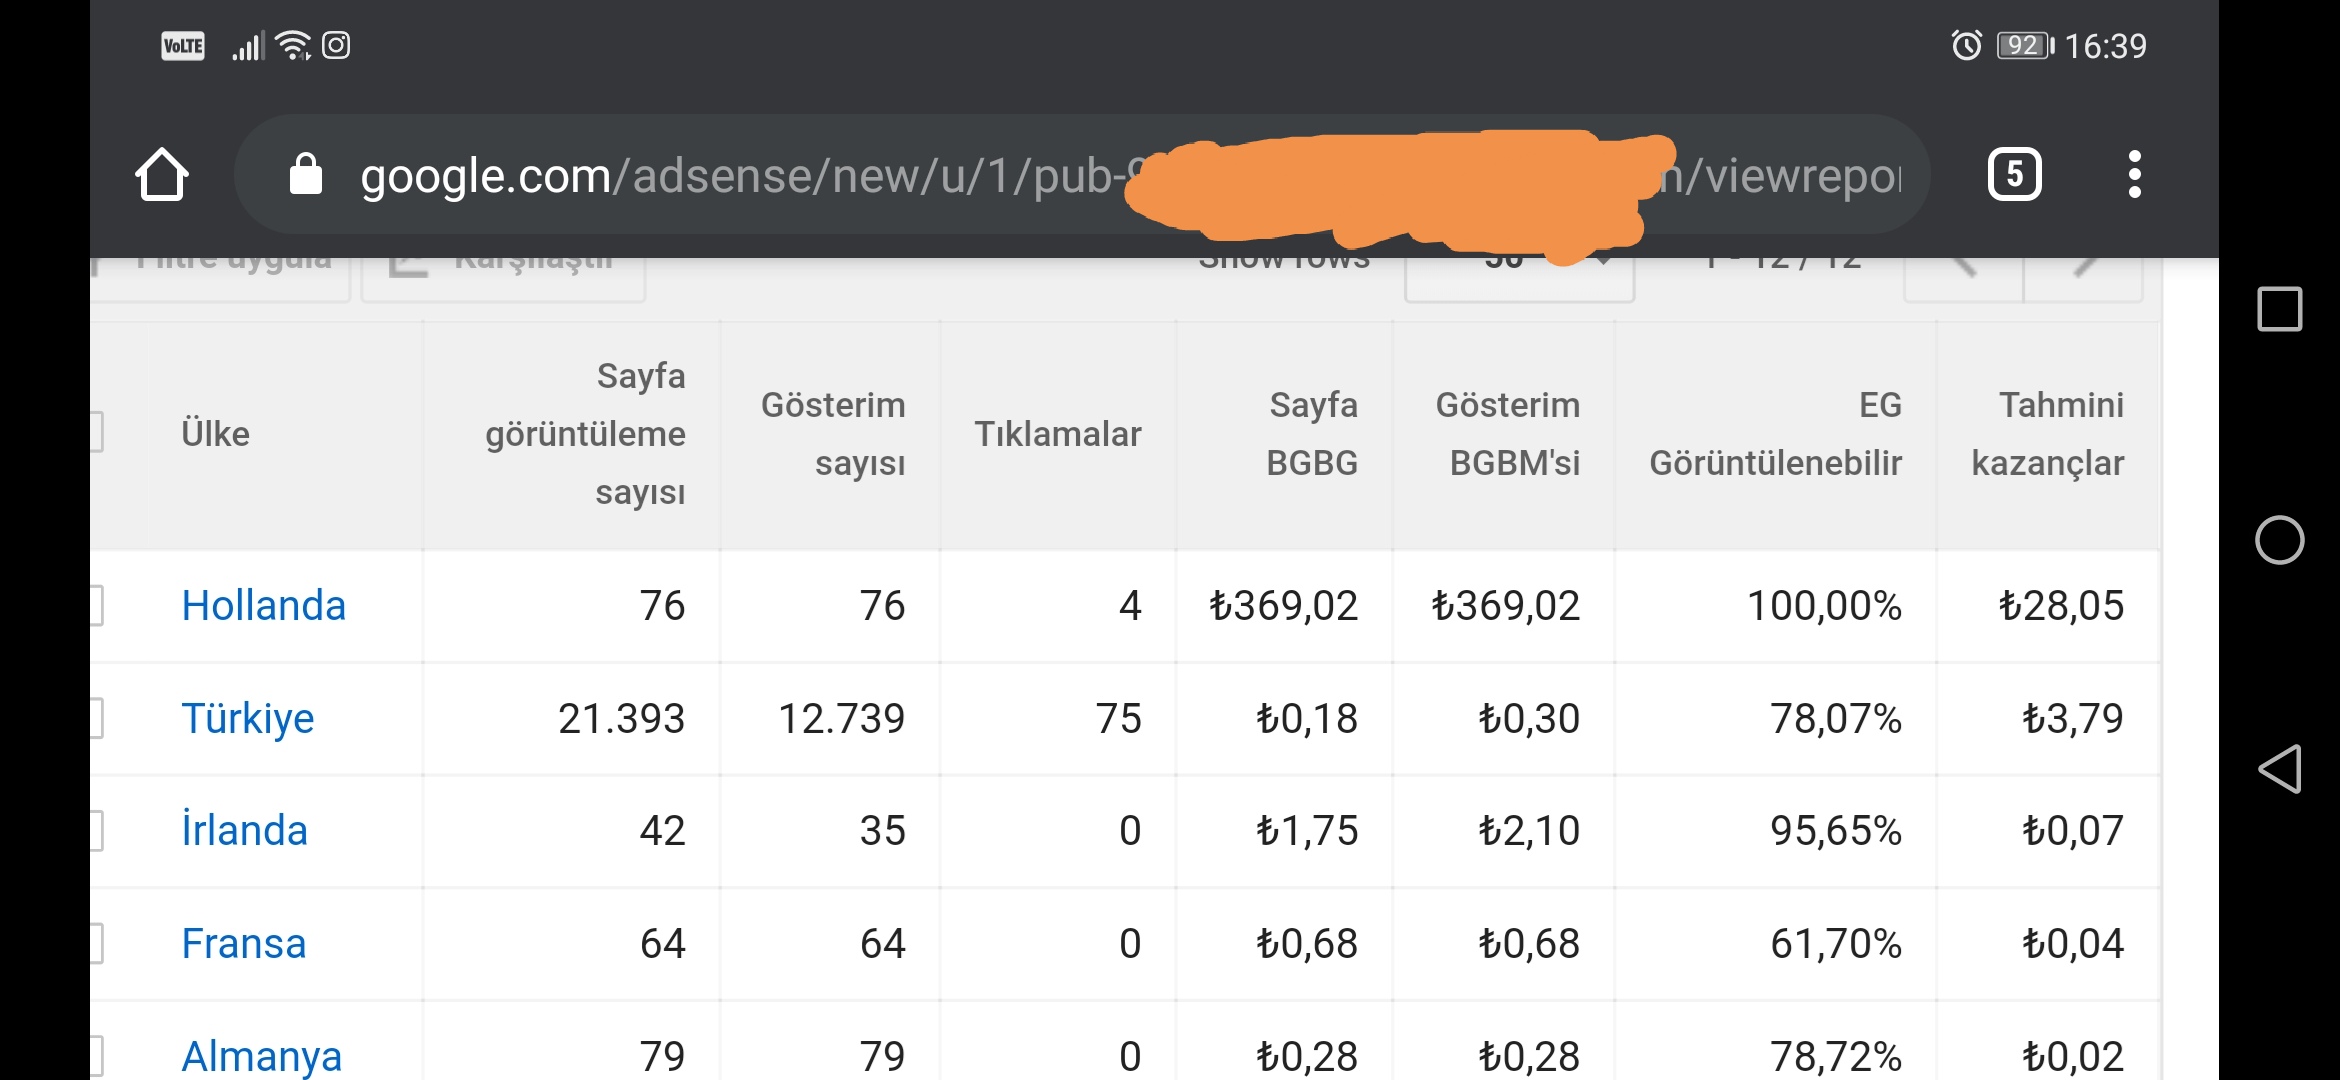Check the İrlanda row checkbox
2340x1080 pixels.
point(96,830)
